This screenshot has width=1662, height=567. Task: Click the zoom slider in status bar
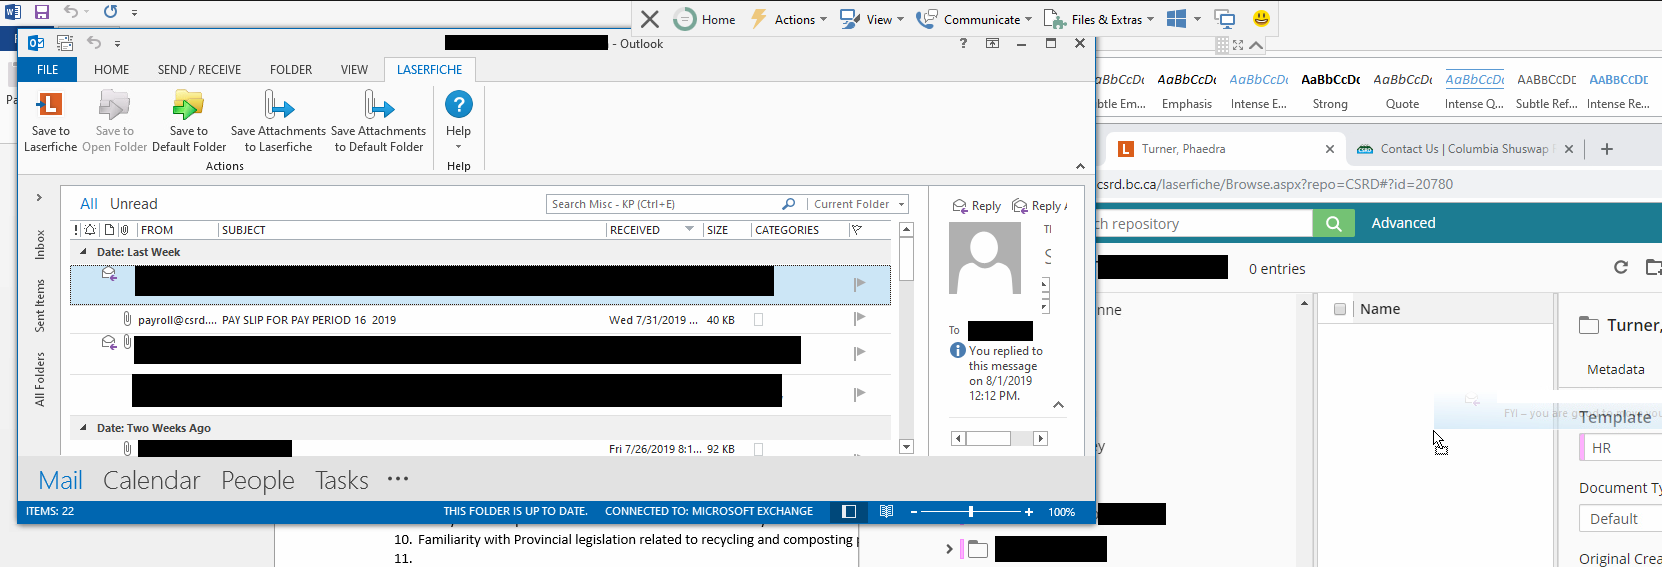click(970, 512)
